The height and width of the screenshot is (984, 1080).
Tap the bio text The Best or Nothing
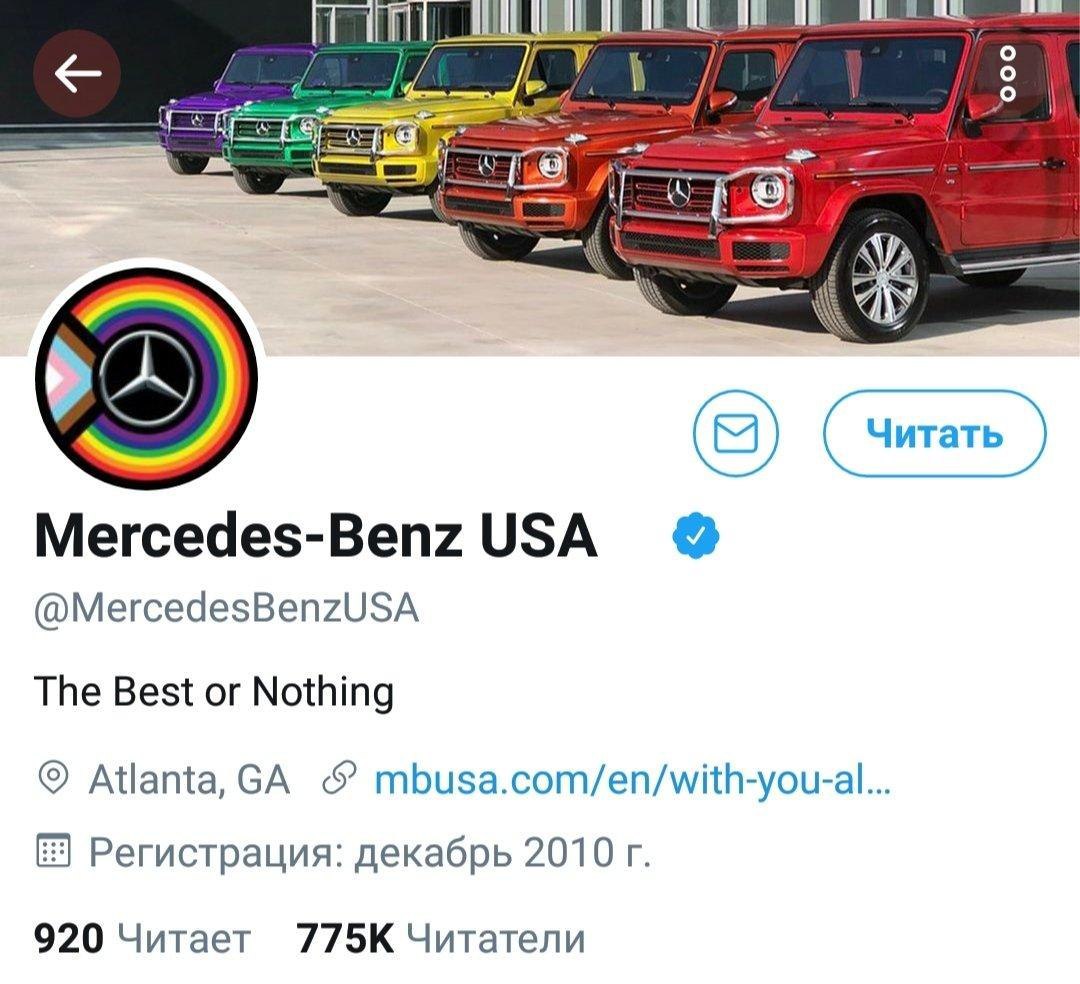point(214,691)
